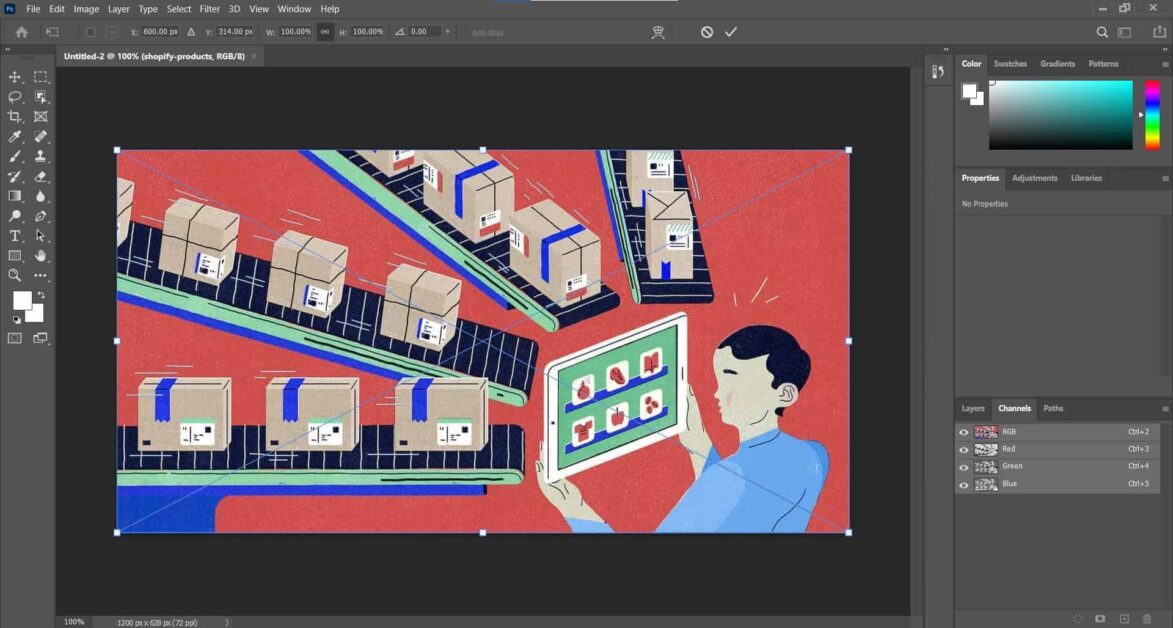The height and width of the screenshot is (628, 1173).
Task: Hide the Red channel
Action: pyautogui.click(x=963, y=449)
